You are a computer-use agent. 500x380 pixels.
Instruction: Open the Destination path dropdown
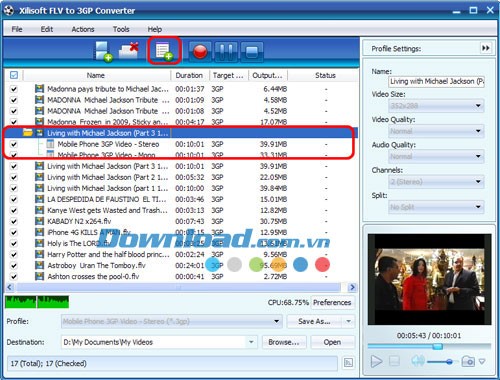251,342
